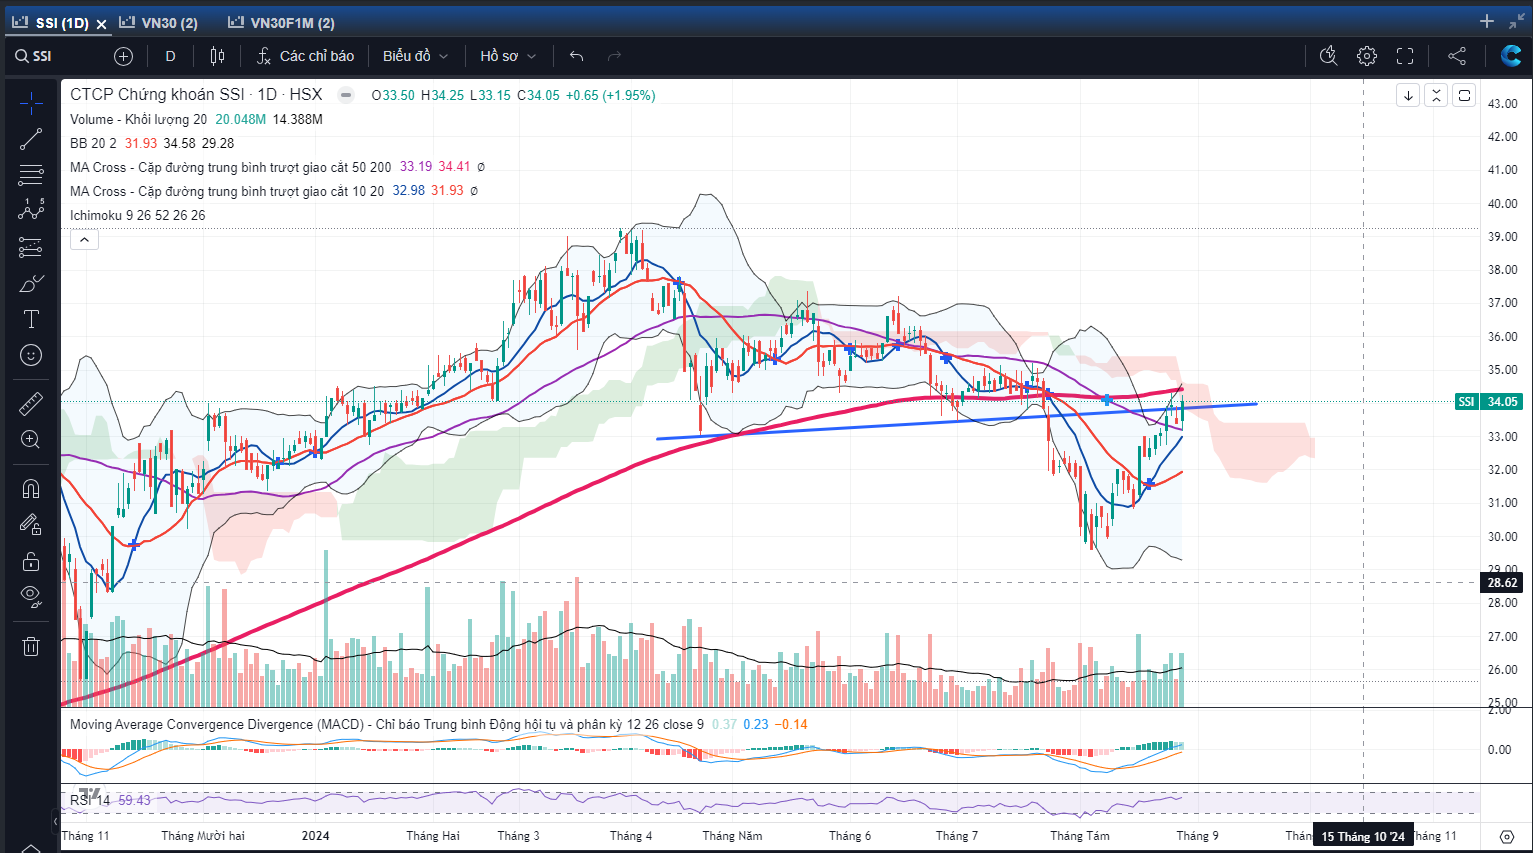The image size is (1533, 853).
Task: Remove drawings with the trash icon
Action: (x=31, y=646)
